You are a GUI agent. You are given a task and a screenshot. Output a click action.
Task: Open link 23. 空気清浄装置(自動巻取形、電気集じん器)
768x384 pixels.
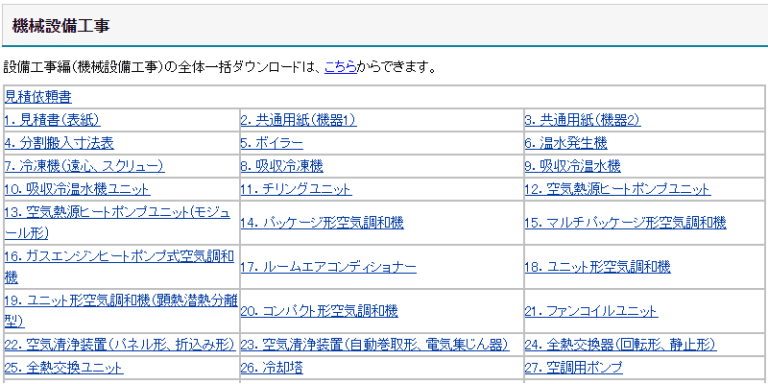375,345
